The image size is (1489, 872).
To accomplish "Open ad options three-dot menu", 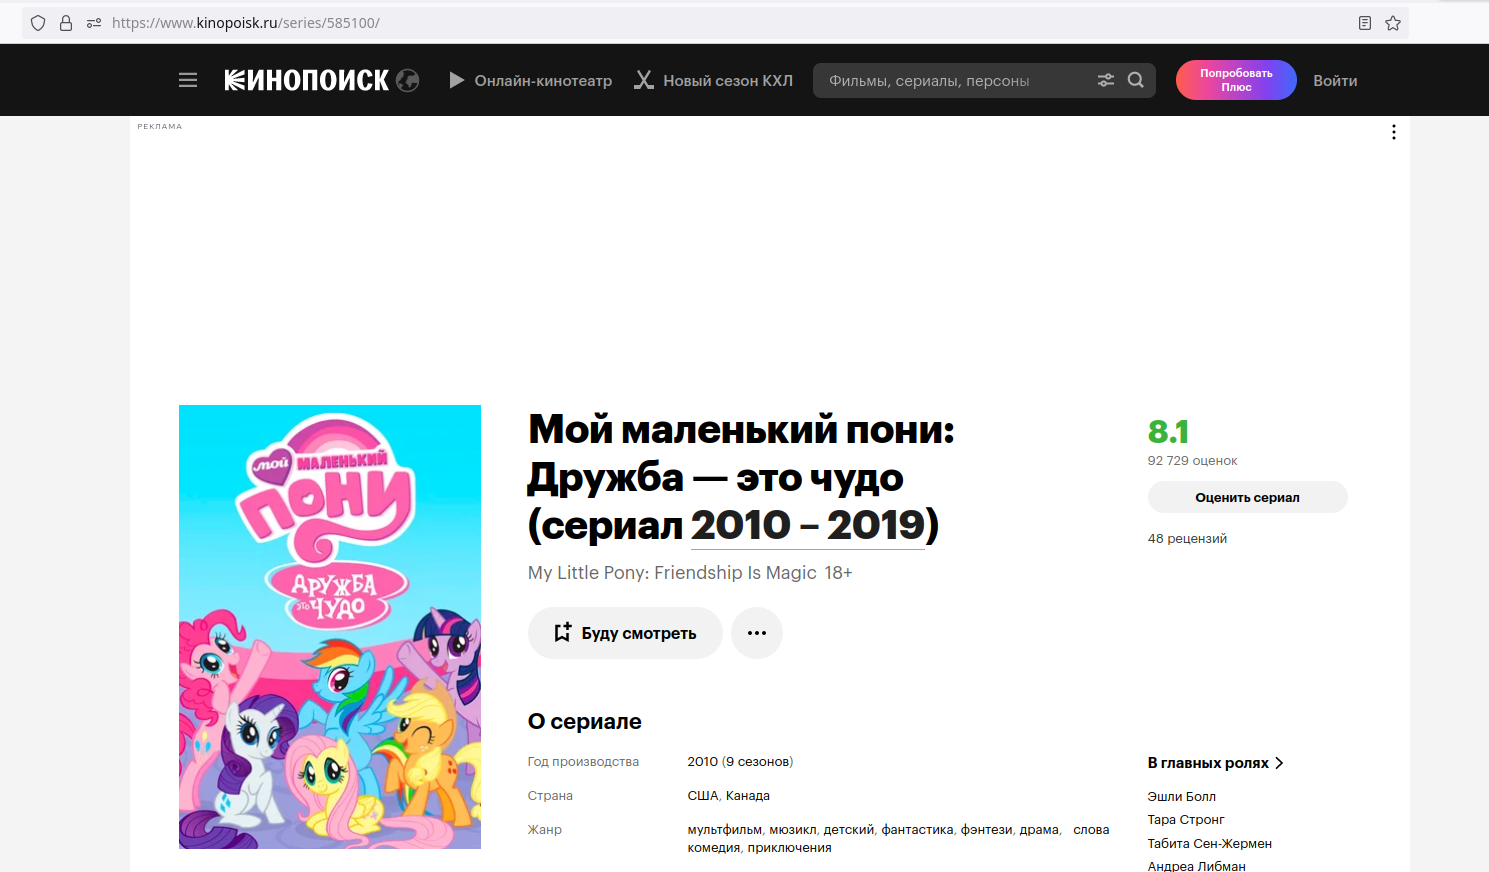I will 1394,132.
